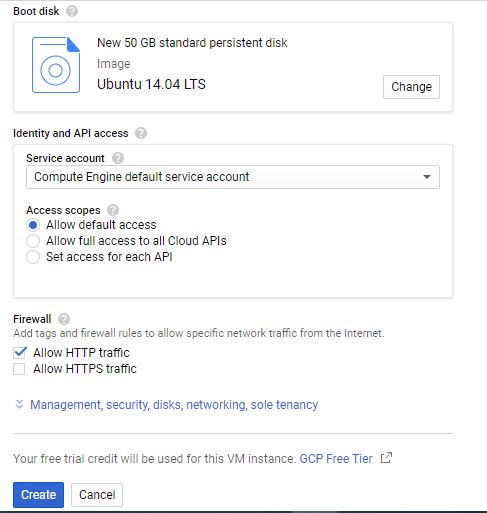Click the Cancel button

tap(97, 495)
